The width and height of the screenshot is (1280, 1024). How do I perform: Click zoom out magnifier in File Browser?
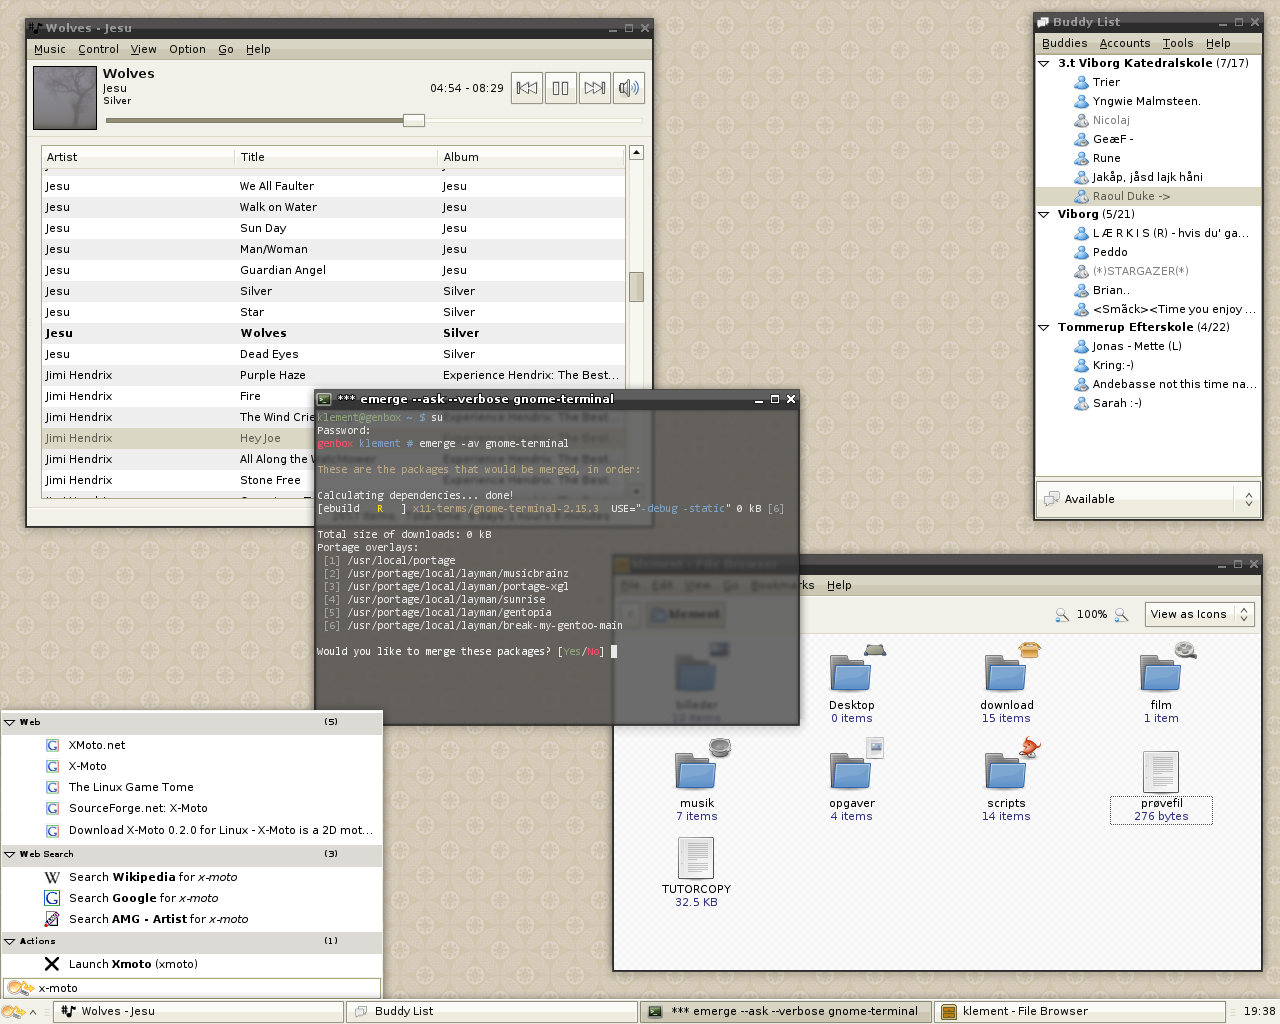[x=1062, y=614]
